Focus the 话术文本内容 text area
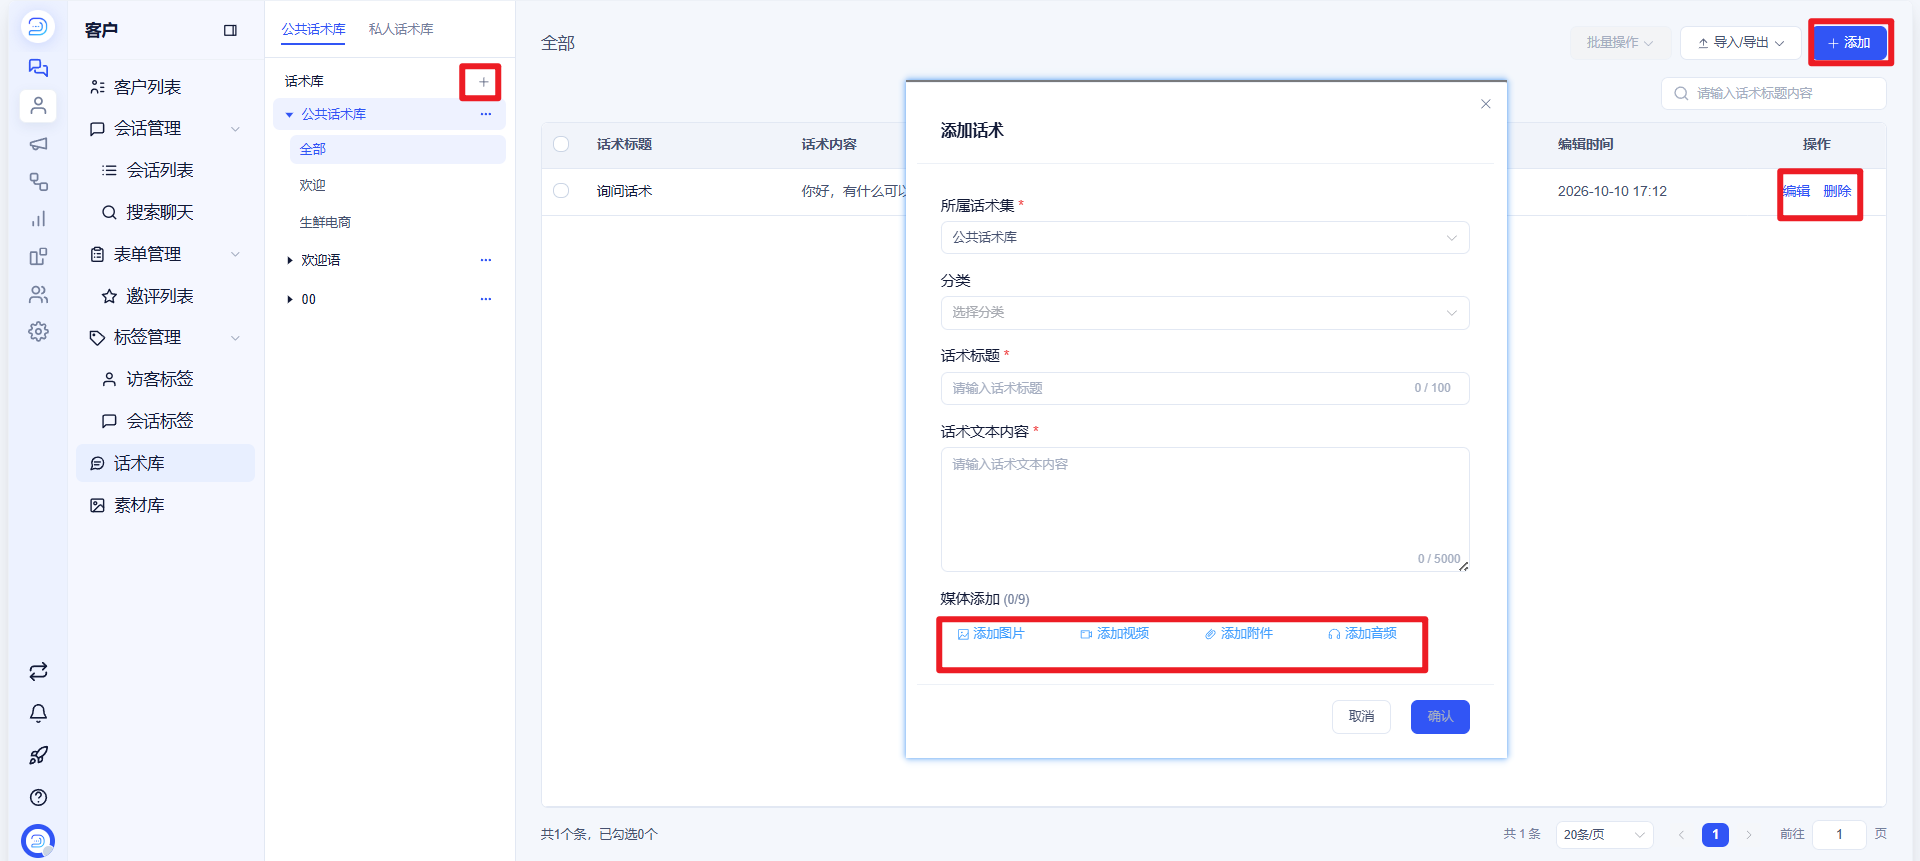 (1205, 510)
